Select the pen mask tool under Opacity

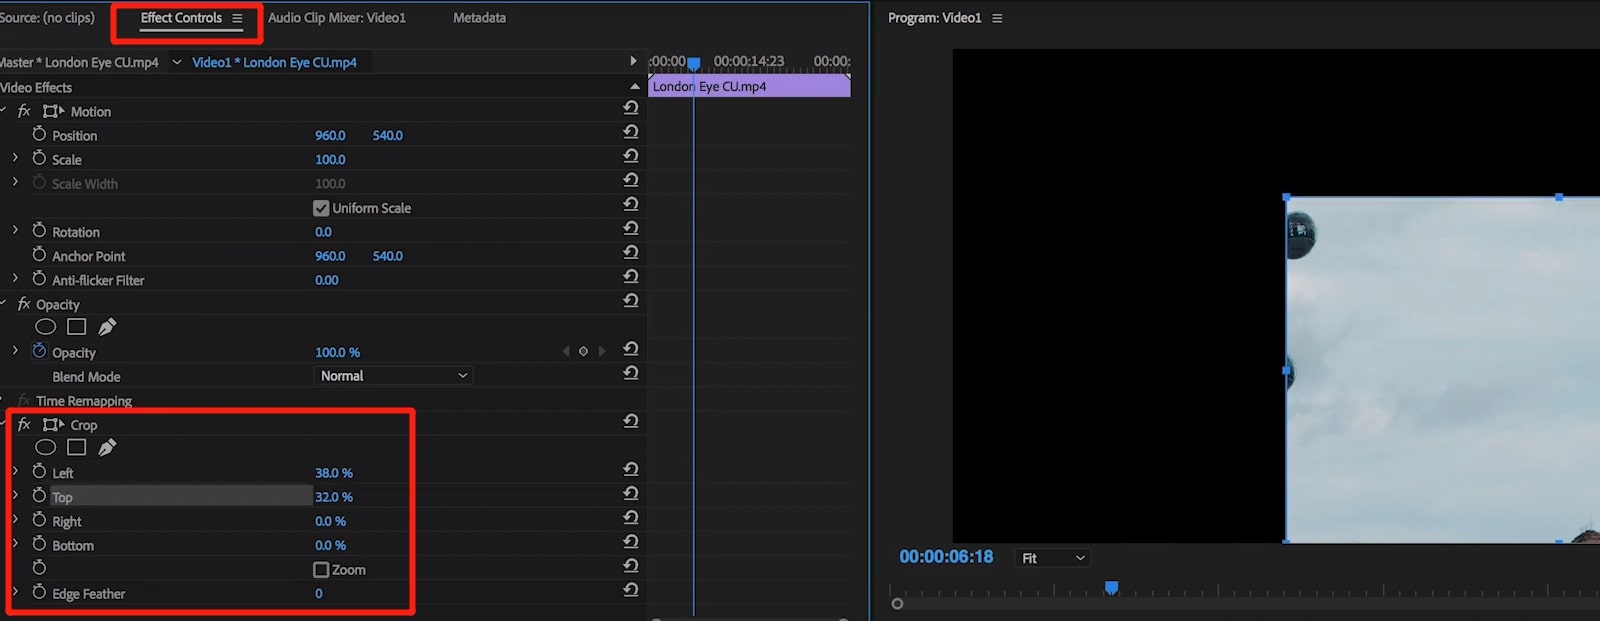click(107, 327)
